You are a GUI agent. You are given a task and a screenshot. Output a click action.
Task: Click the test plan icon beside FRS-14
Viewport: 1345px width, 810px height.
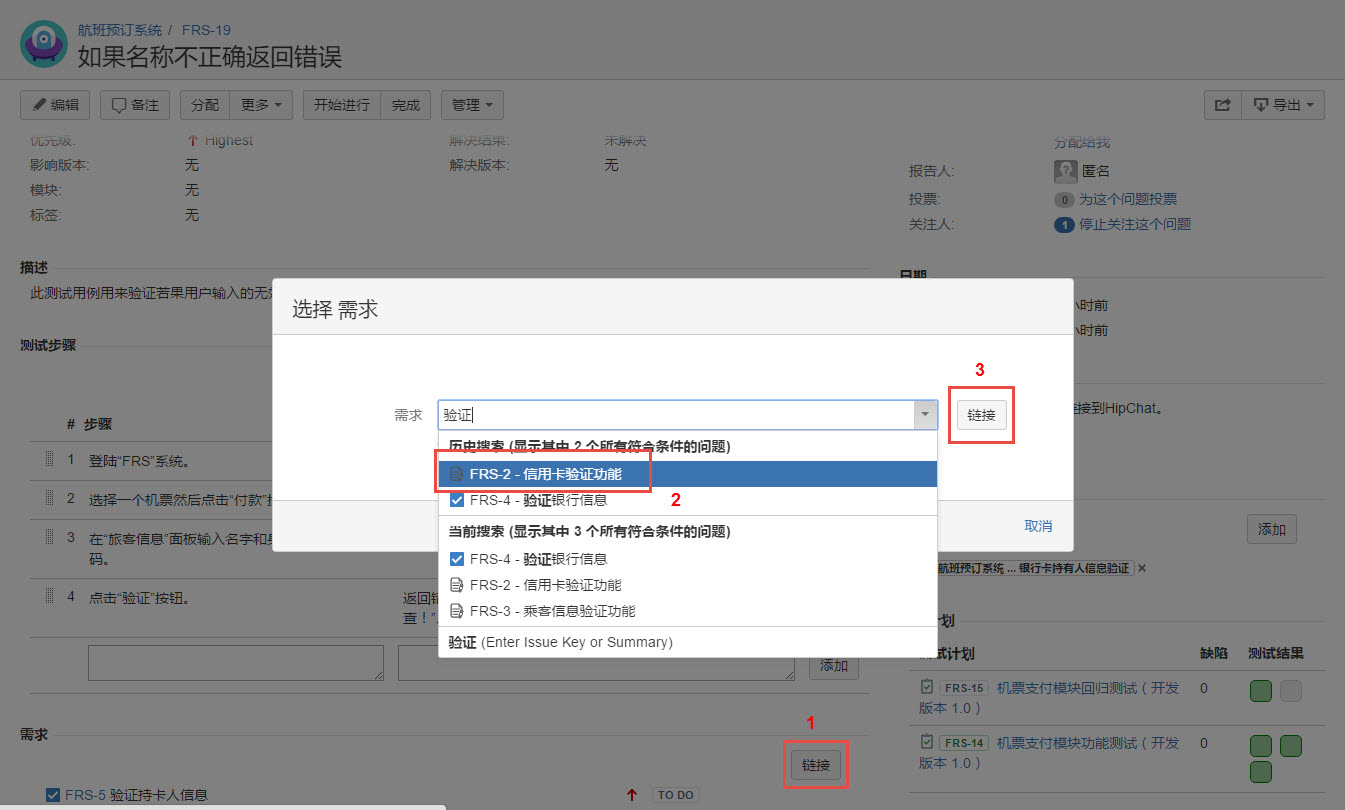(x=926, y=743)
